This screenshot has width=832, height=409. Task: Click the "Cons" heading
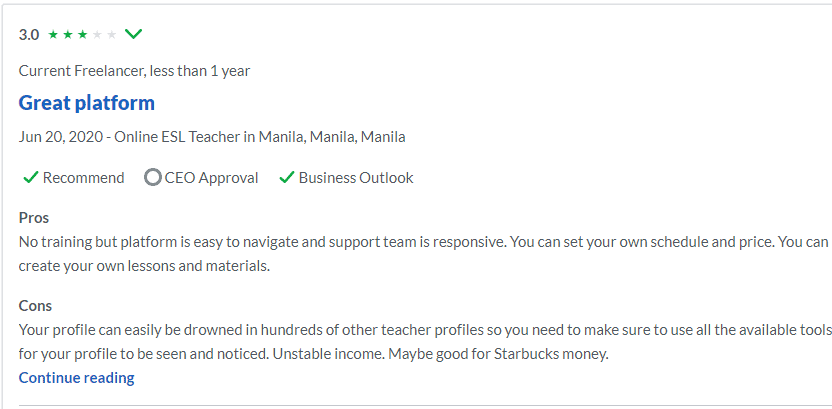(36, 306)
